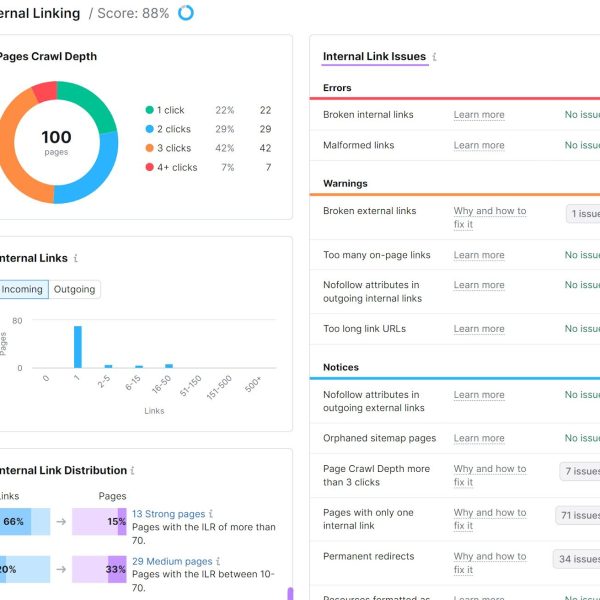
Task: Open the 13 Strong pages link
Action: pyautogui.click(x=168, y=514)
